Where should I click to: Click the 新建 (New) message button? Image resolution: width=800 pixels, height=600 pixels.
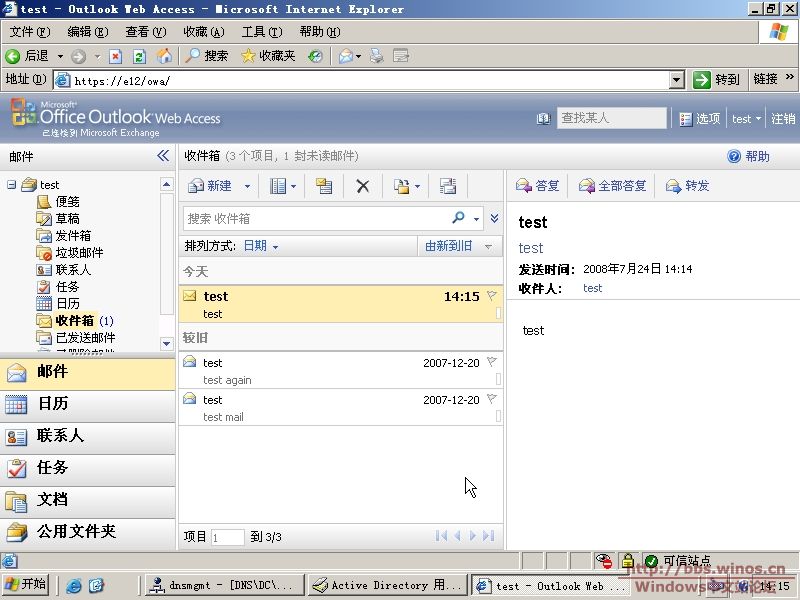click(x=210, y=186)
